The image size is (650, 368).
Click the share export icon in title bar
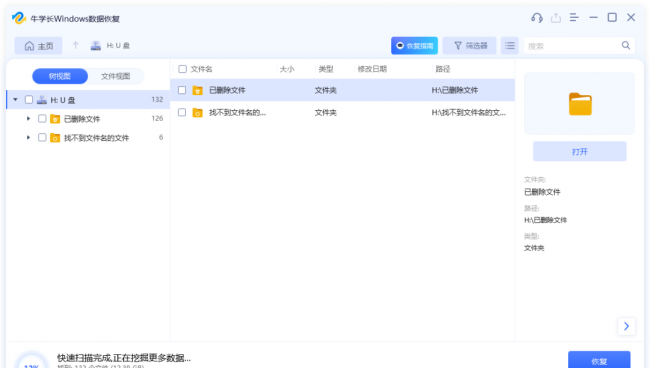click(555, 18)
